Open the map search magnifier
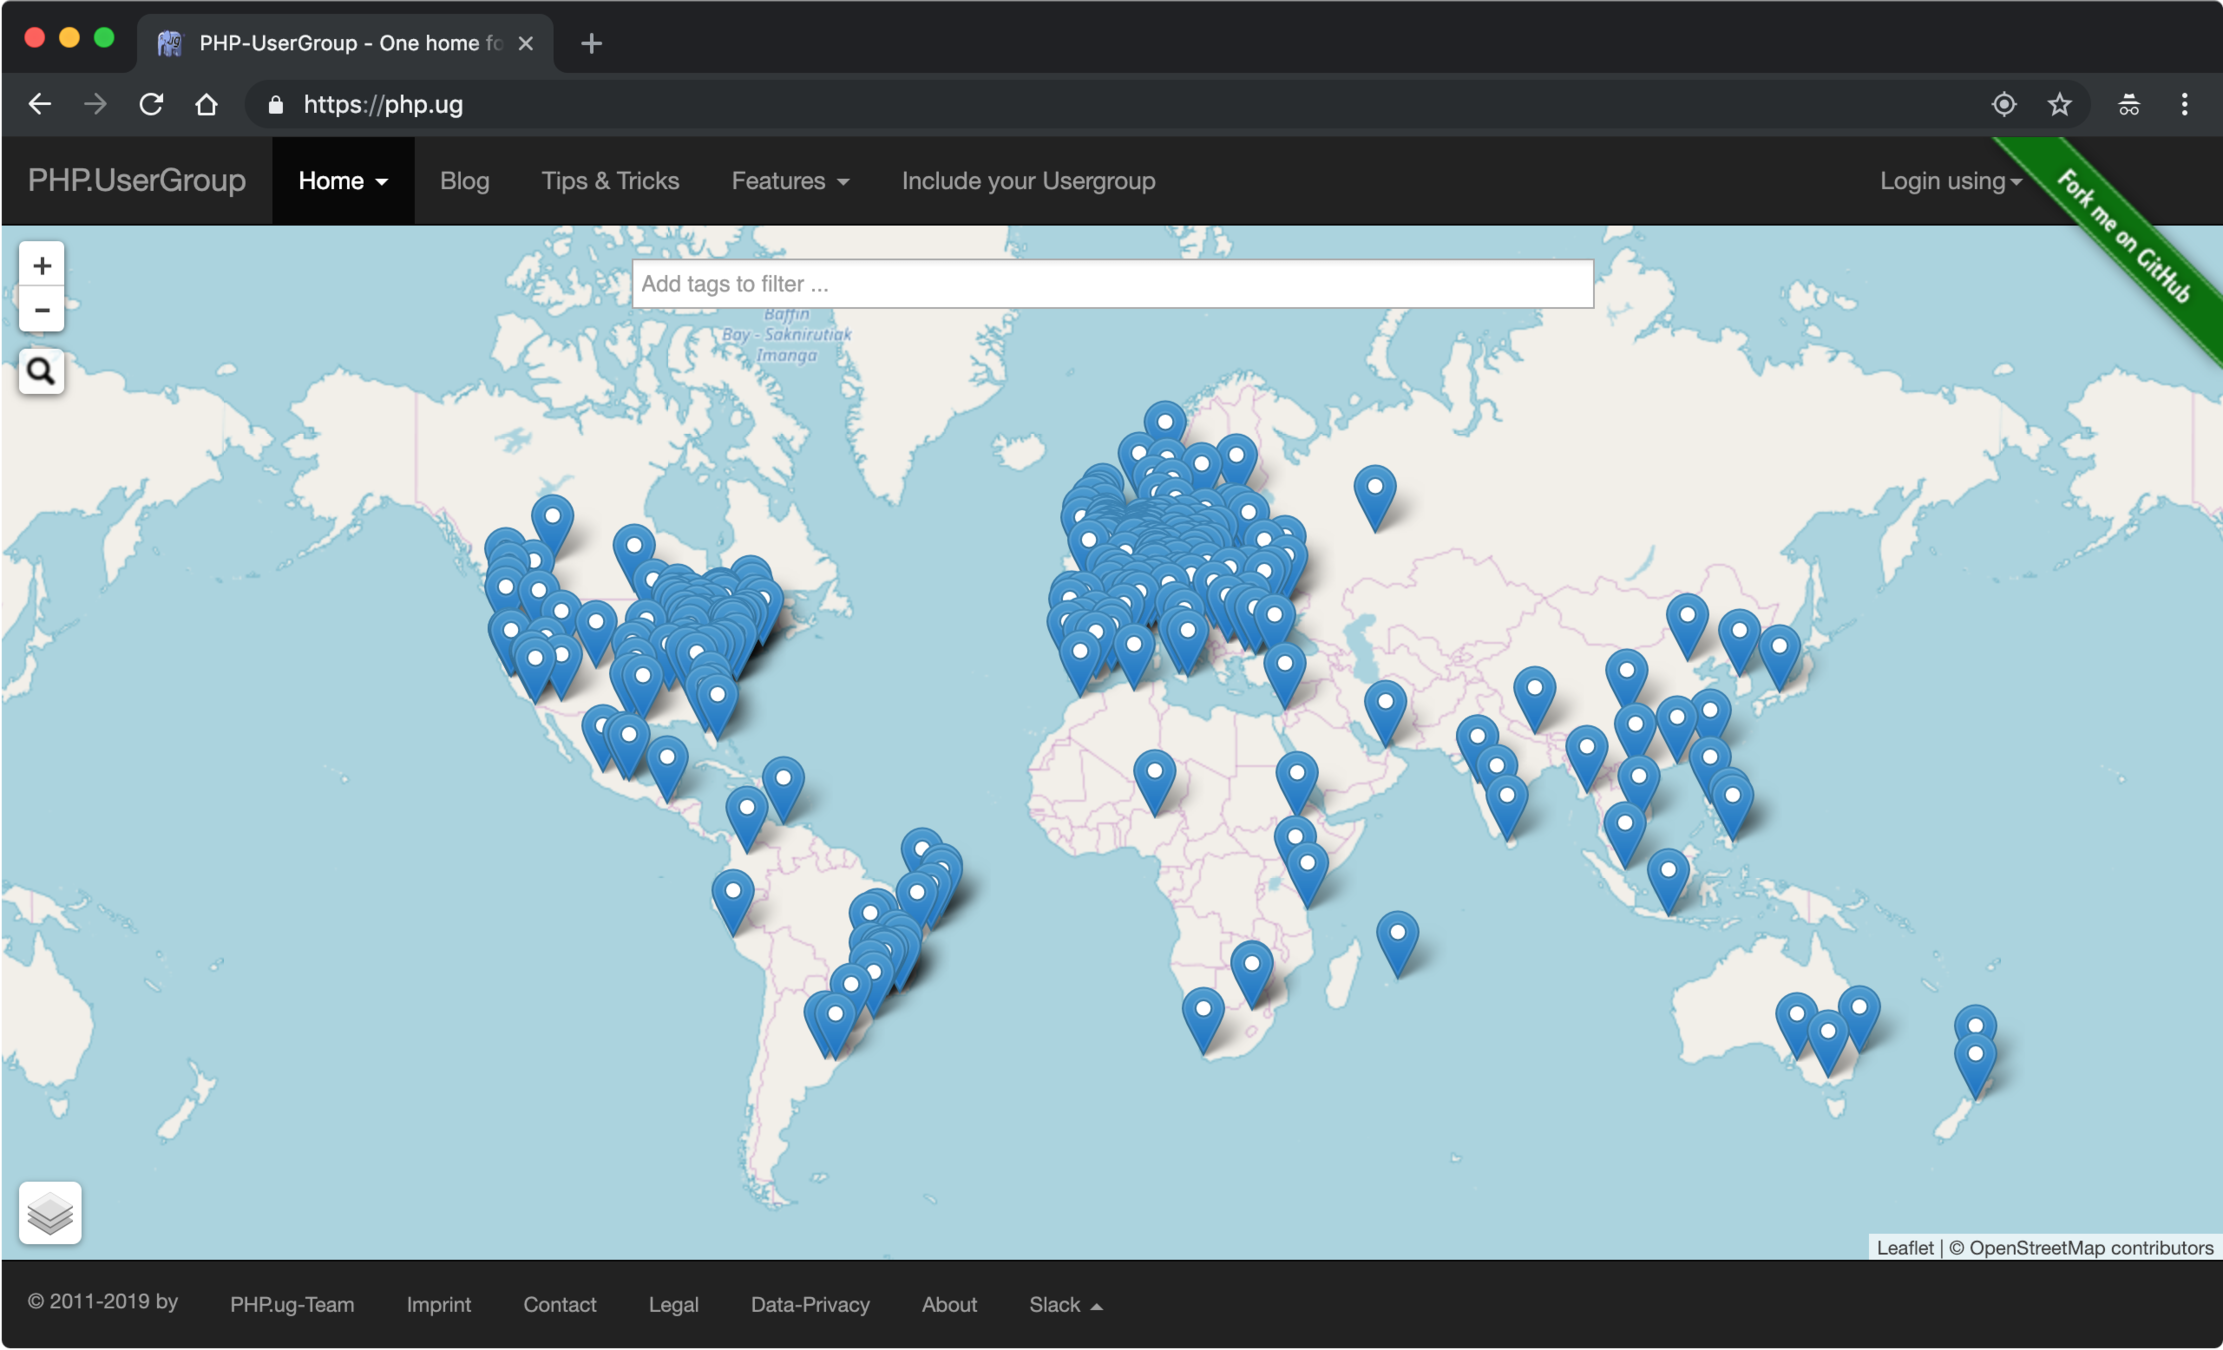Viewport: 2223px width, 1350px height. click(41, 371)
